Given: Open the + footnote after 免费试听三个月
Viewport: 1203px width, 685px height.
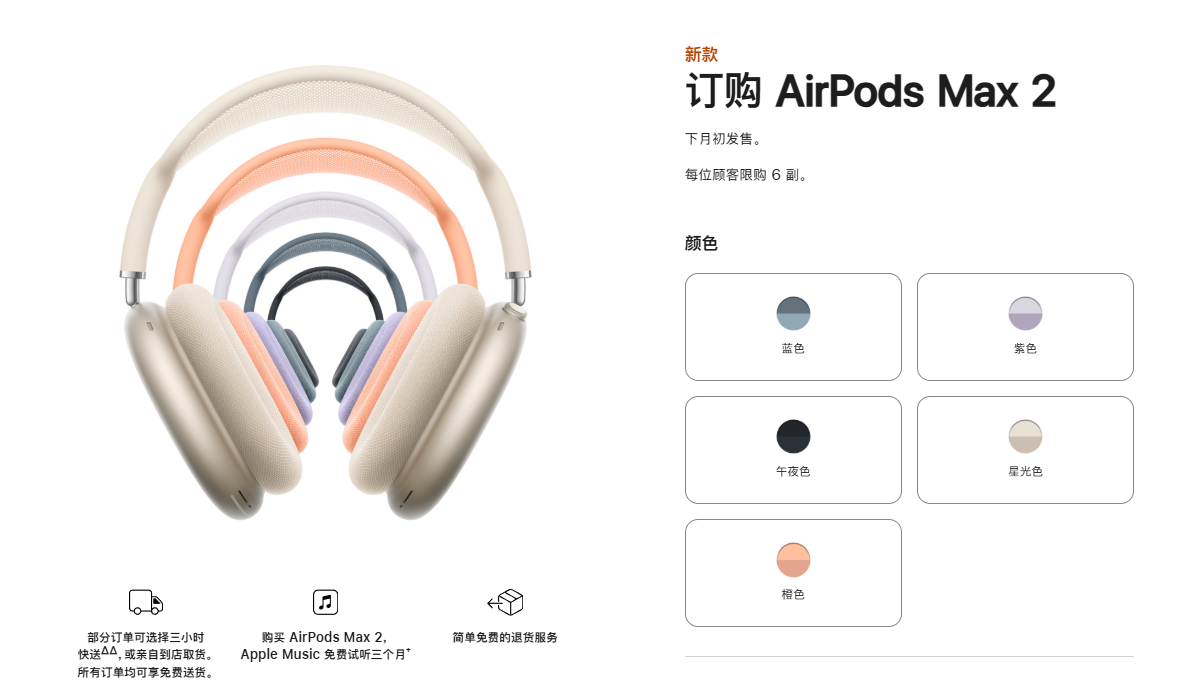Looking at the screenshot, I should coord(408,651).
